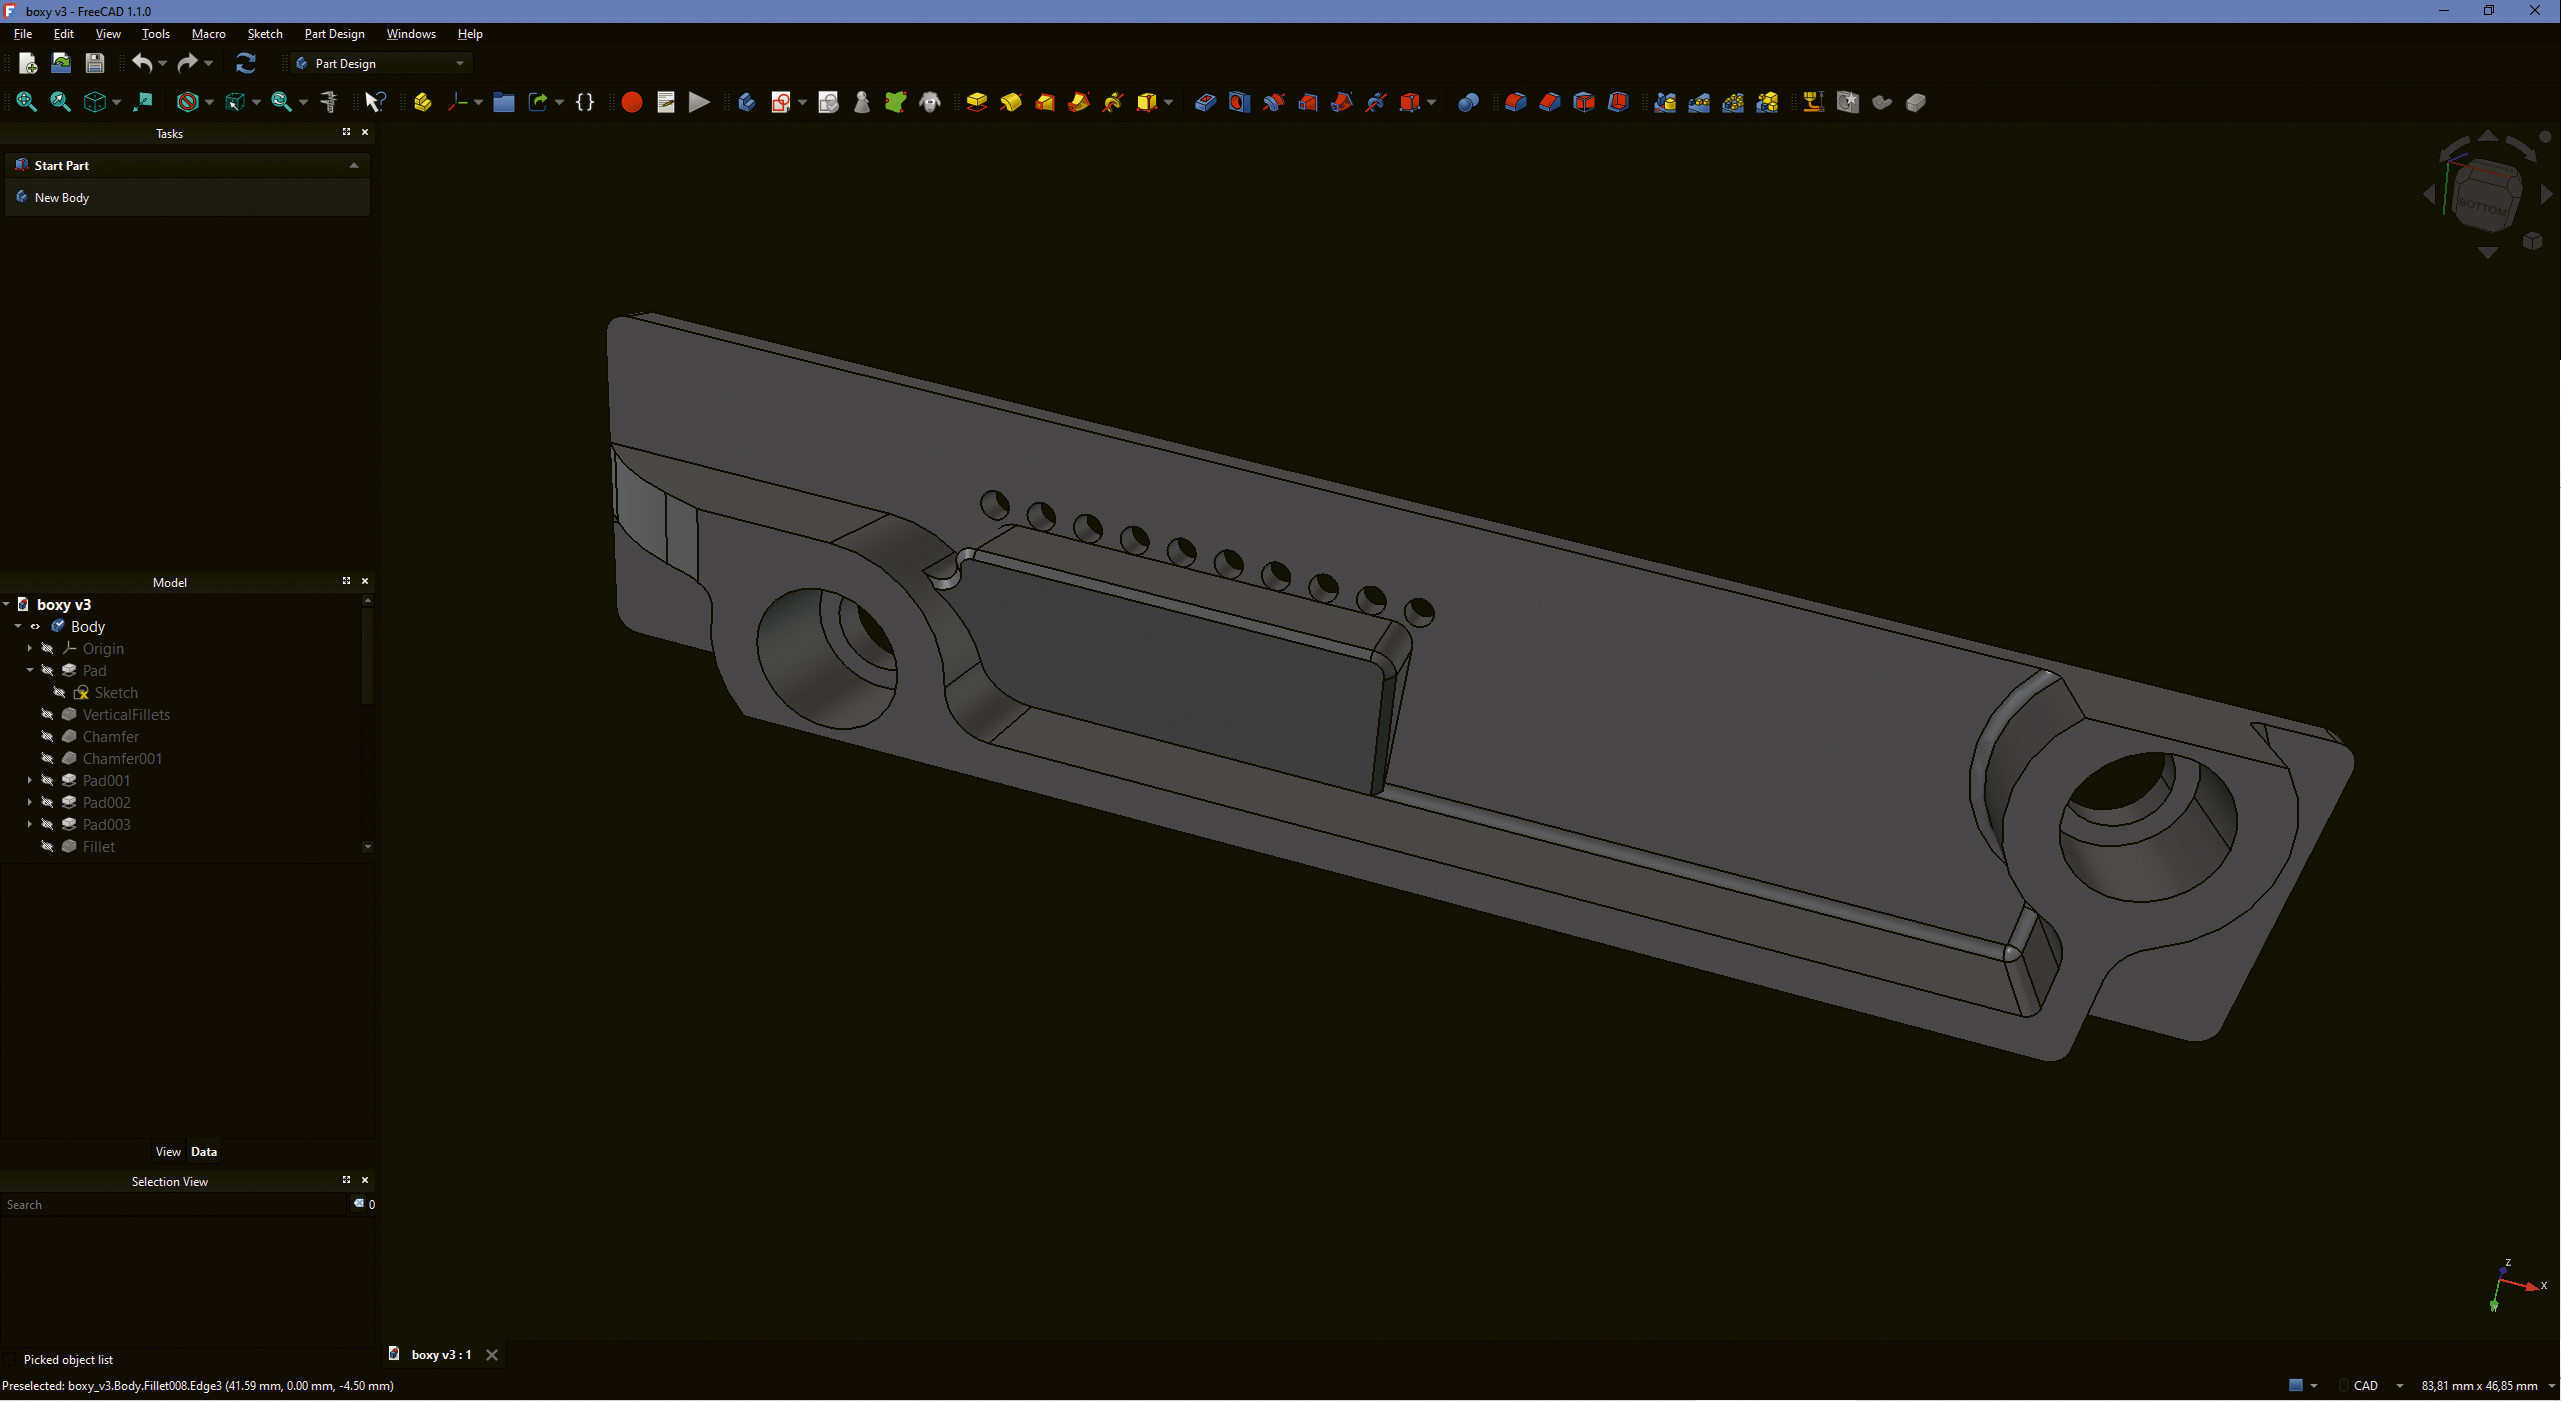
Task: Select the Pad tool
Action: tap(977, 102)
